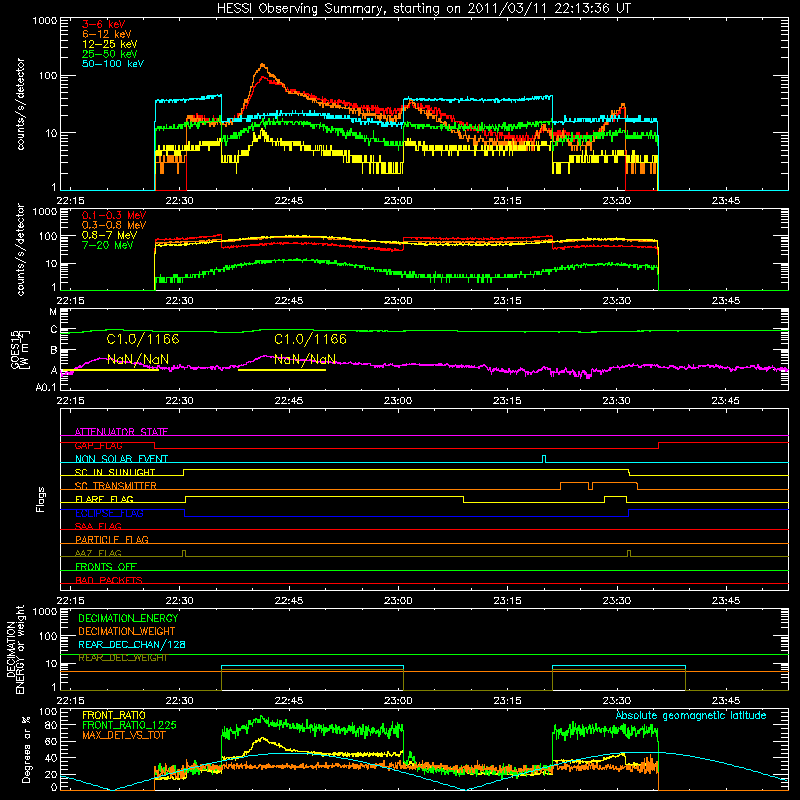
Task: Click the SC_TRANSMITTER flag label
Action: click(x=116, y=486)
